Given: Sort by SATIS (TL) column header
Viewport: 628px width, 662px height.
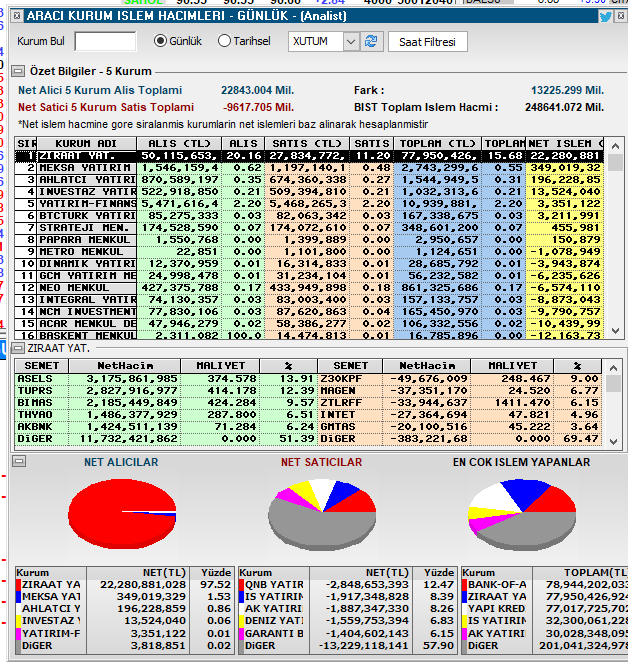Looking at the screenshot, I should tap(307, 143).
